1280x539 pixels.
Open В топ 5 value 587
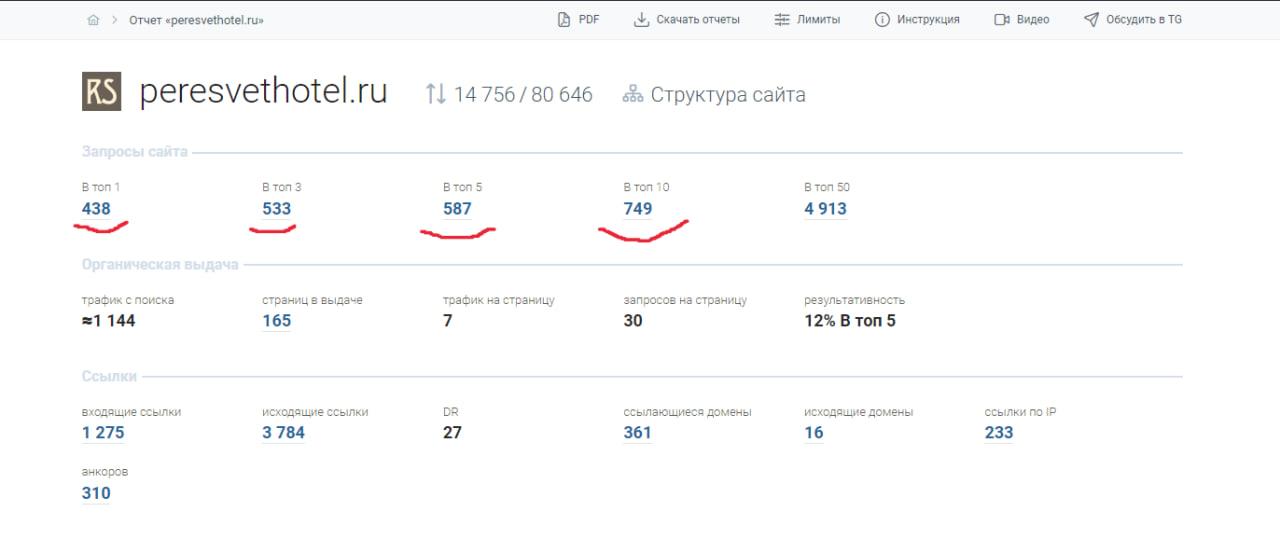point(457,209)
